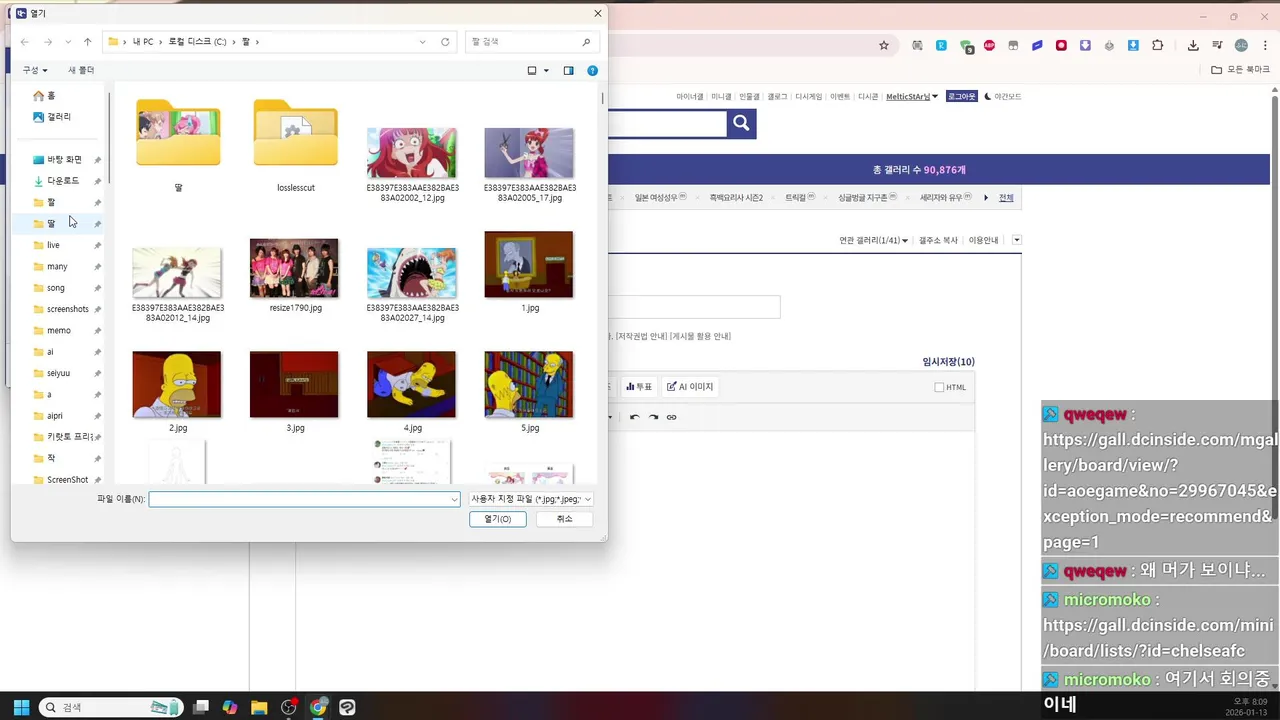Check the HTML checkbox in editor
The width and height of the screenshot is (1280, 720).
939,387
